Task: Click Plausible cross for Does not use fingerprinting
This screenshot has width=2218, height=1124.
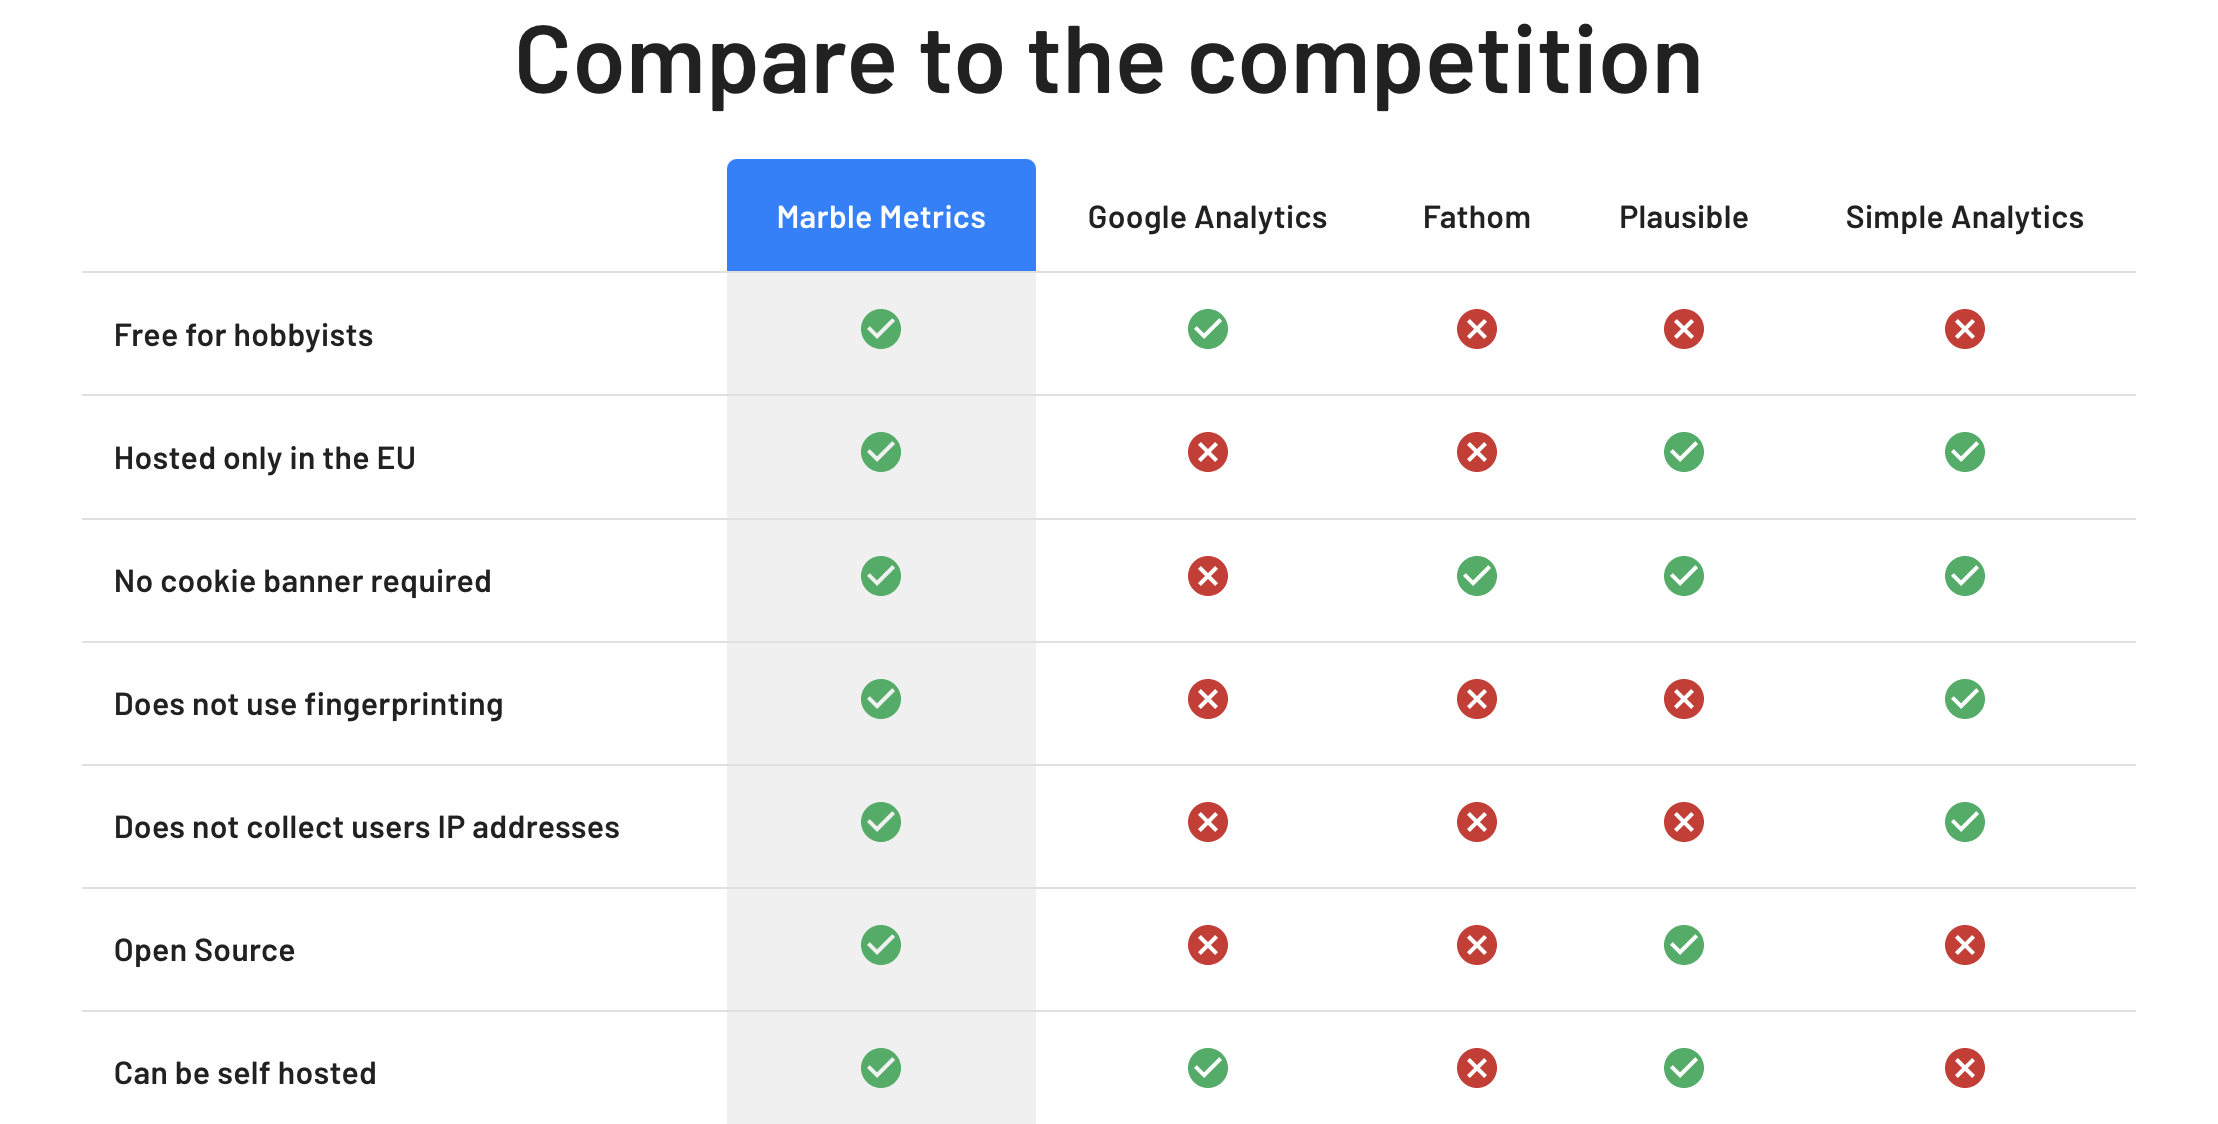Action: click(1684, 699)
